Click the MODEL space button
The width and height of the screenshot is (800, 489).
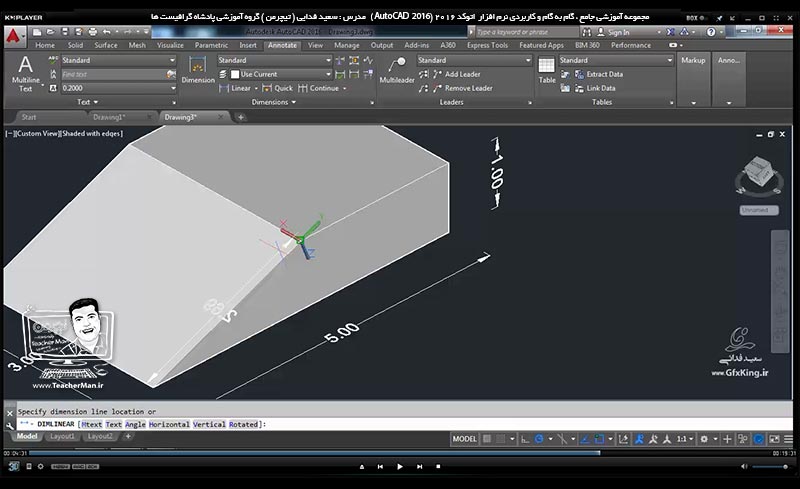464,439
